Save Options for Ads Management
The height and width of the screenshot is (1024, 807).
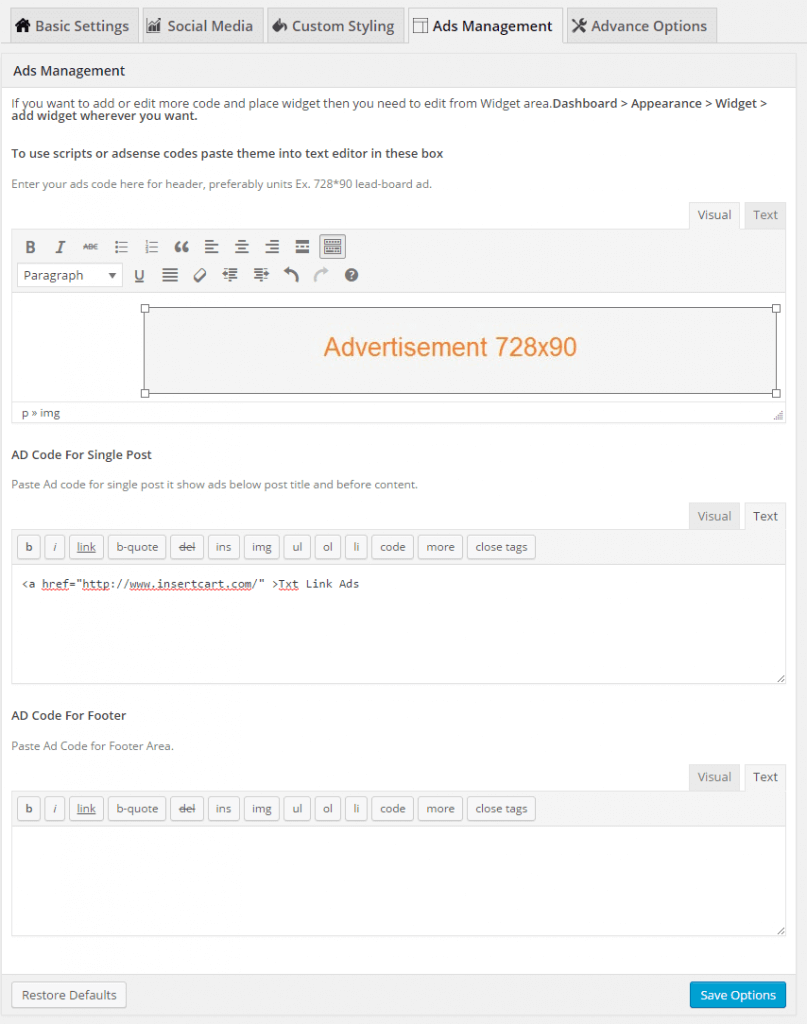point(737,994)
